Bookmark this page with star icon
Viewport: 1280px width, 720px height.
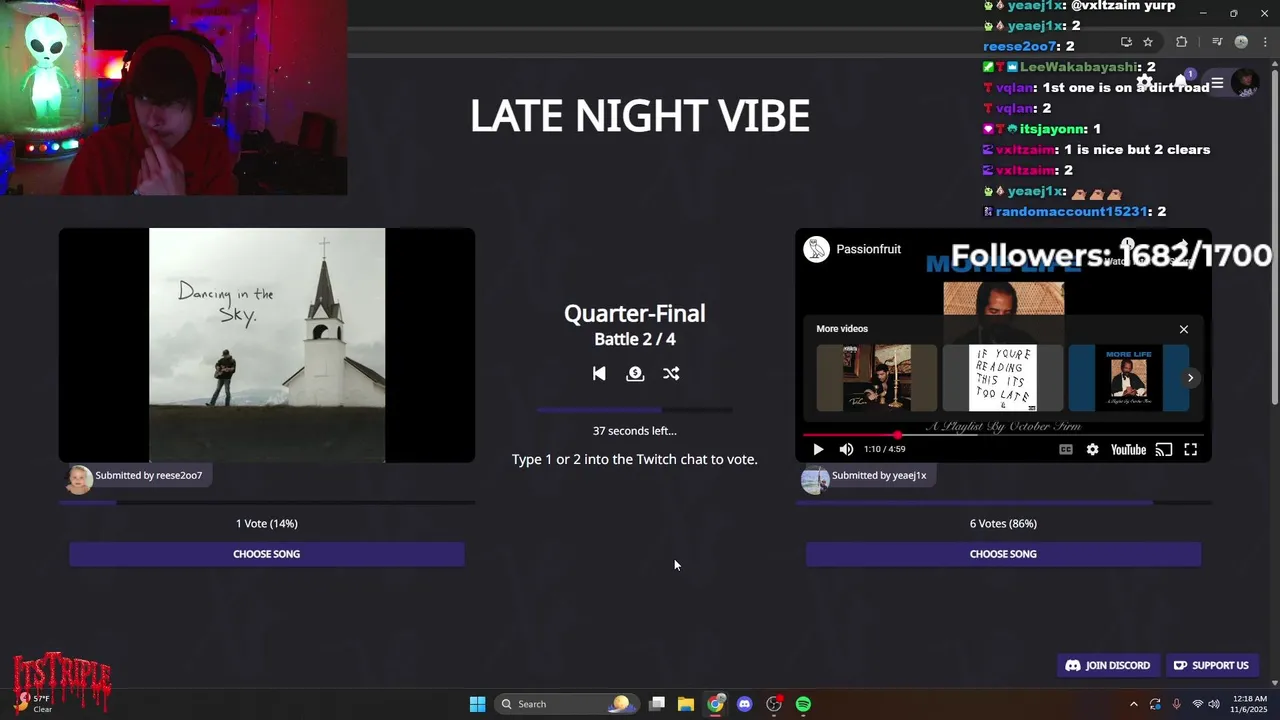pos(1148,42)
